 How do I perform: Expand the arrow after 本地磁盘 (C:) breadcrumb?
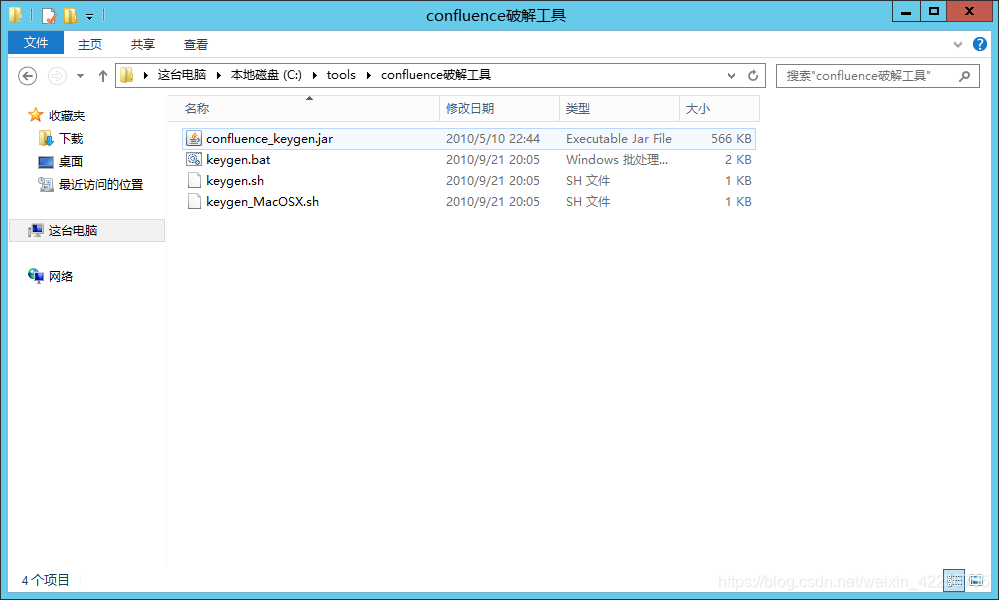click(x=314, y=75)
